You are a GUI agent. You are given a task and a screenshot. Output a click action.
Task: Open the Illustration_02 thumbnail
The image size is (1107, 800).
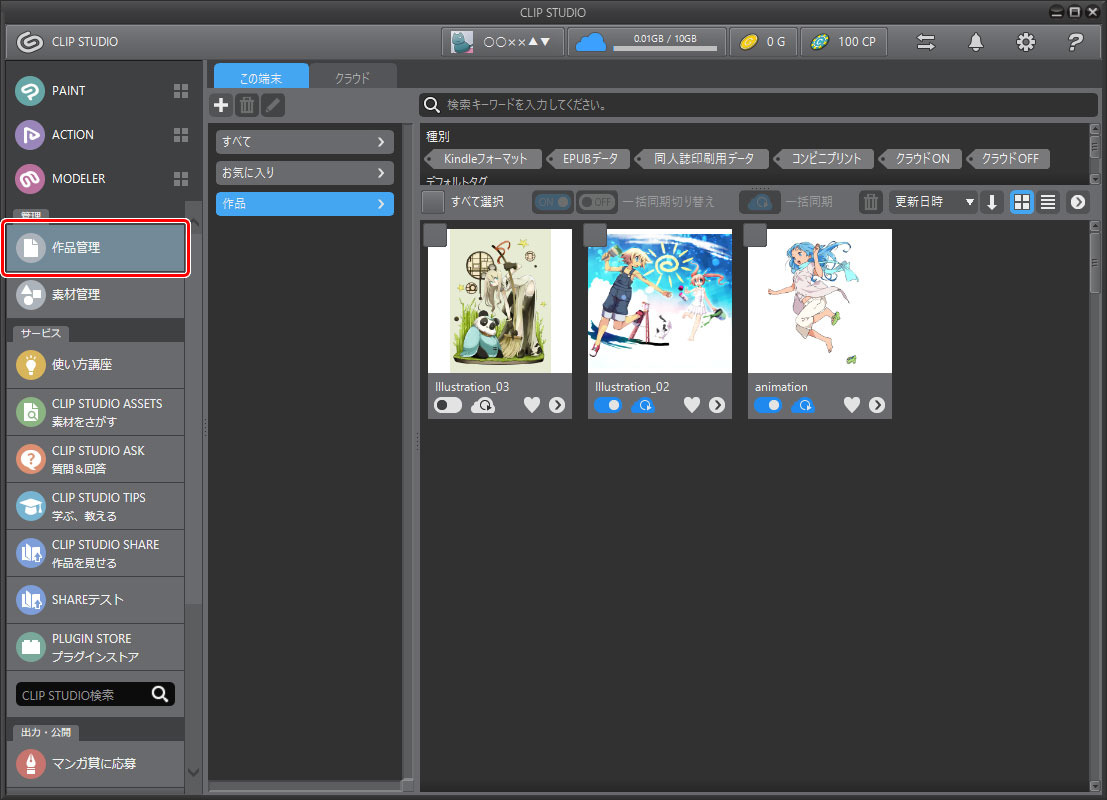pyautogui.click(x=659, y=301)
